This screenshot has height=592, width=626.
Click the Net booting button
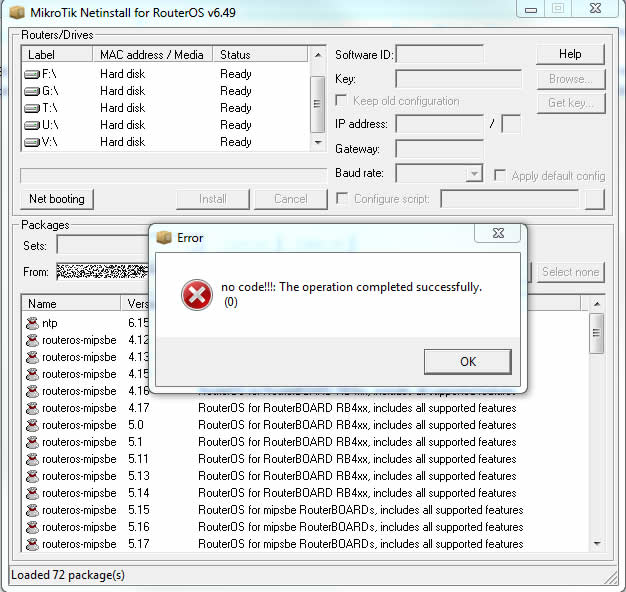(x=57, y=199)
